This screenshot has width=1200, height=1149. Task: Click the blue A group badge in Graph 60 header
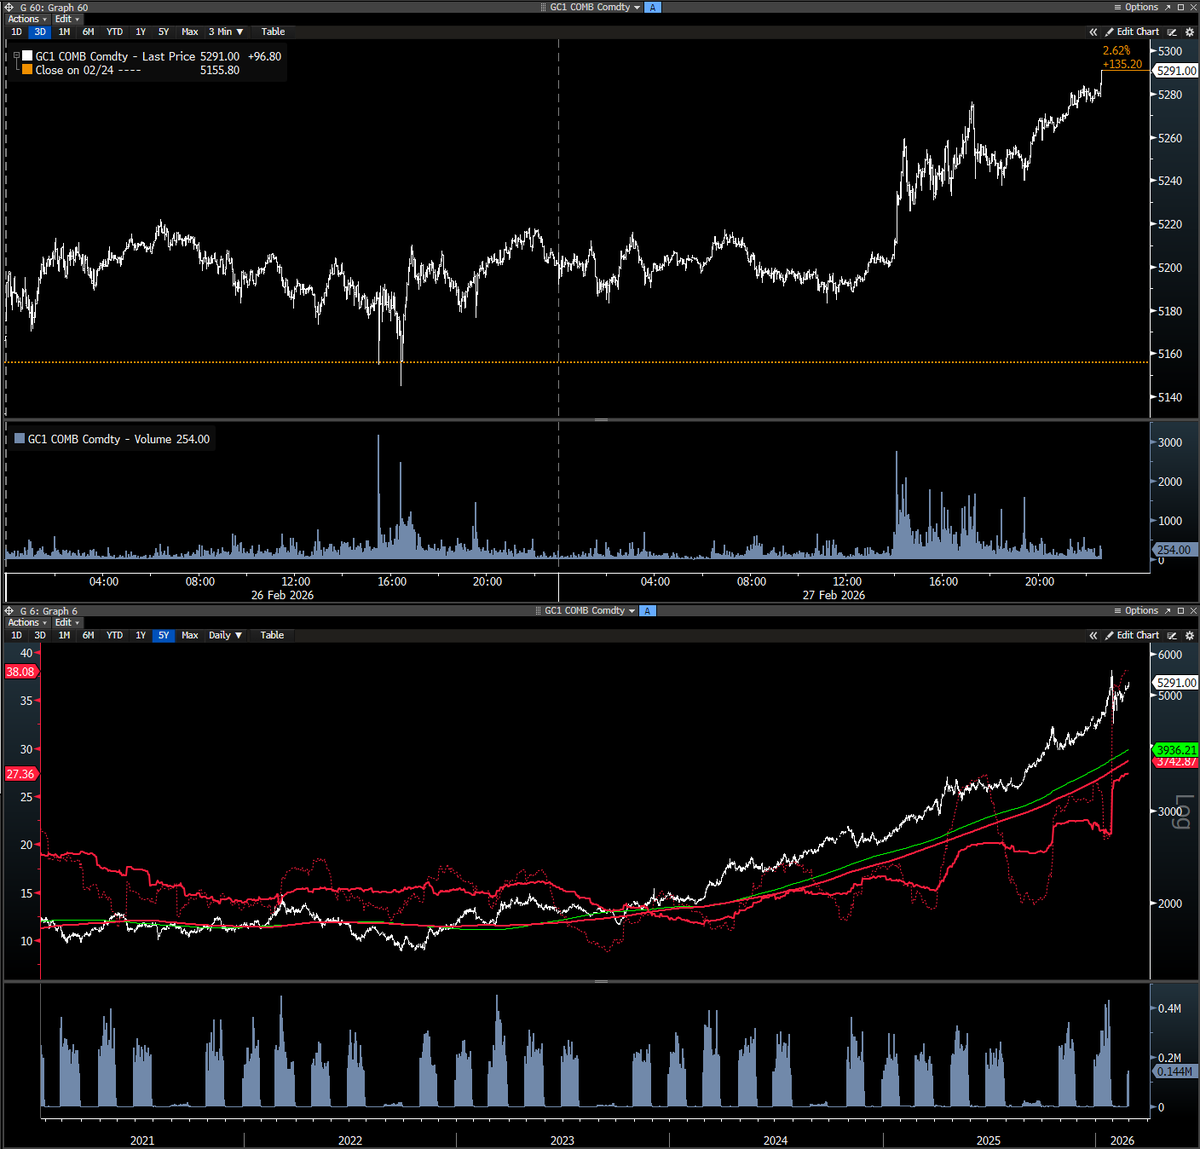[x=653, y=7]
